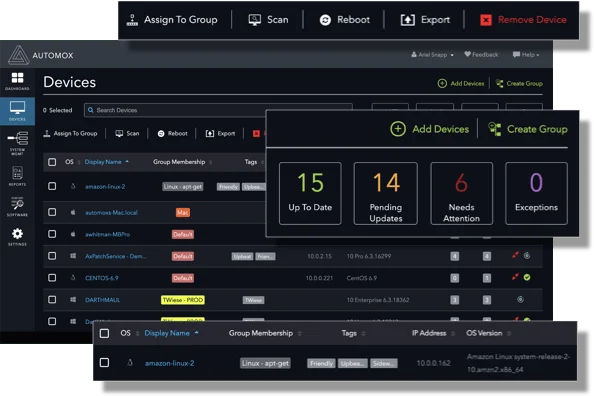Sort by Display Name in devices table
The image size is (594, 396).
pyautogui.click(x=106, y=162)
